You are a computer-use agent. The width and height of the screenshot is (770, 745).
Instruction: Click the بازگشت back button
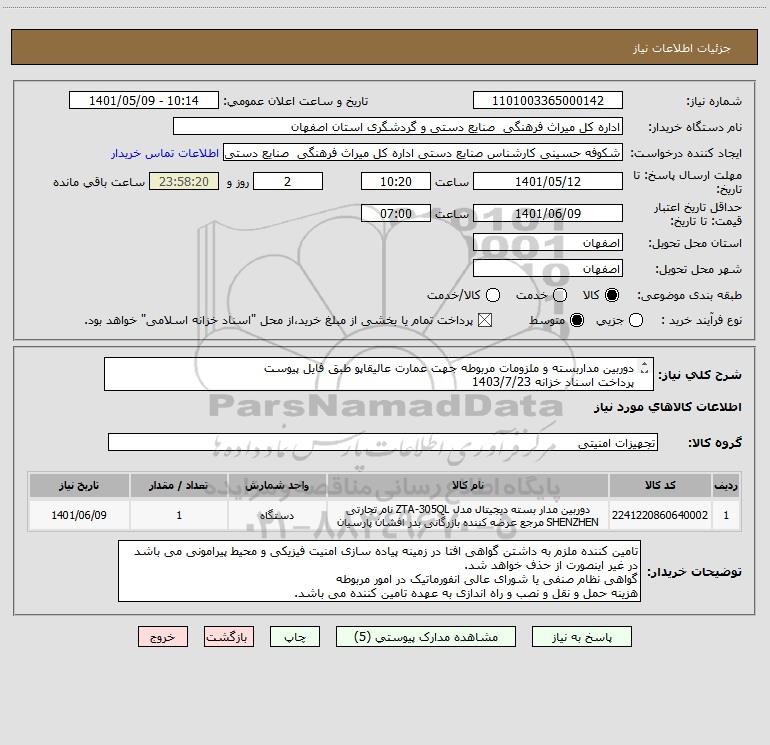tap(229, 637)
